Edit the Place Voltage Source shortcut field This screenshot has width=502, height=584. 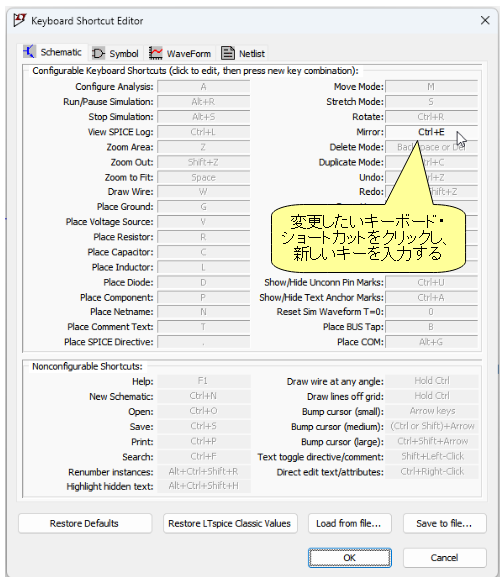click(x=203, y=222)
